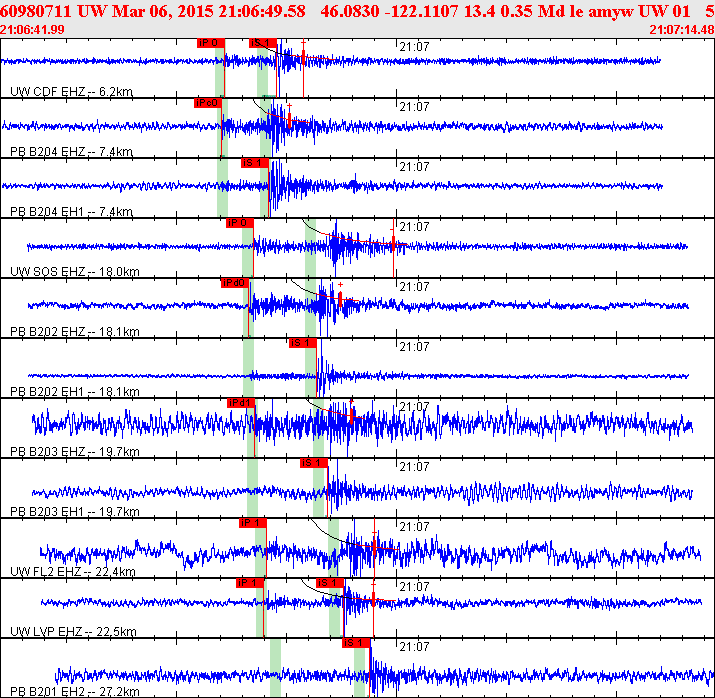
Task: Click the iPc0 pick flag on PB B204 EHZ
Action: [207, 103]
